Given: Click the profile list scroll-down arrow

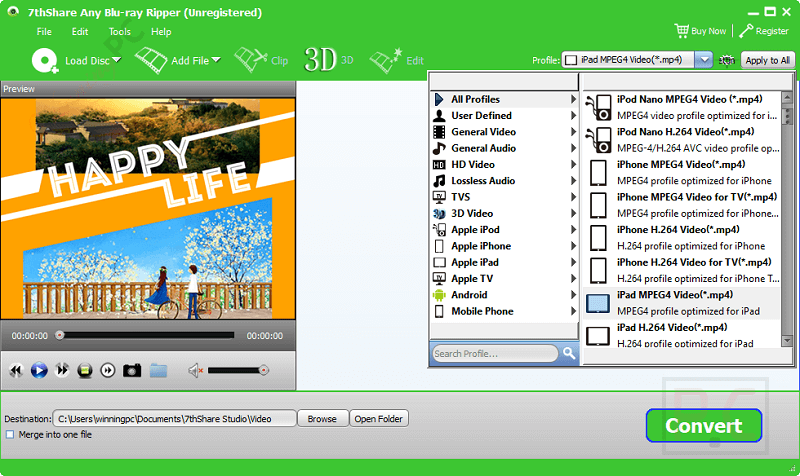Looking at the screenshot, I should coord(787,340).
